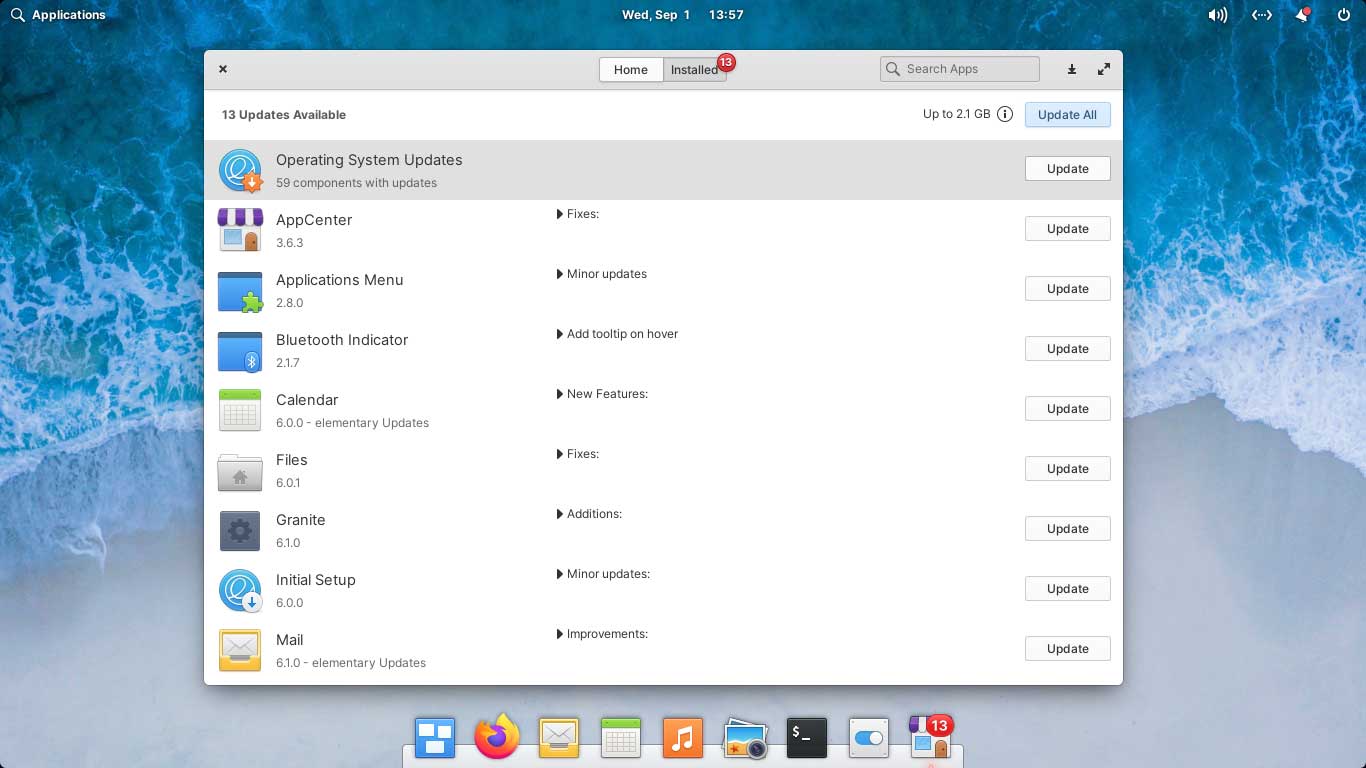The height and width of the screenshot is (768, 1366).
Task: Click the 'Up to 2.1 GB' label
Action: point(956,114)
